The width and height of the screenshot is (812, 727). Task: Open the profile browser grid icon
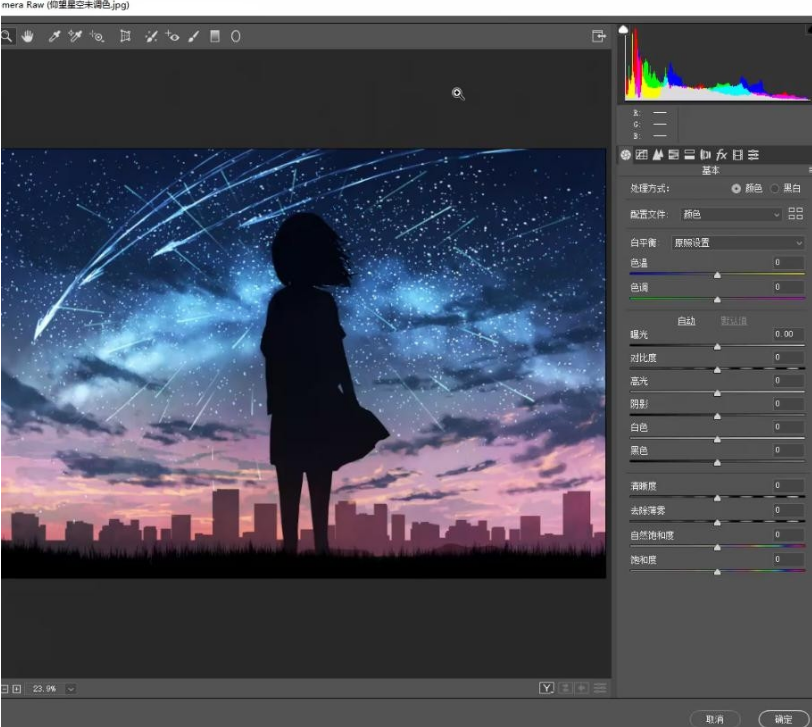(x=796, y=214)
